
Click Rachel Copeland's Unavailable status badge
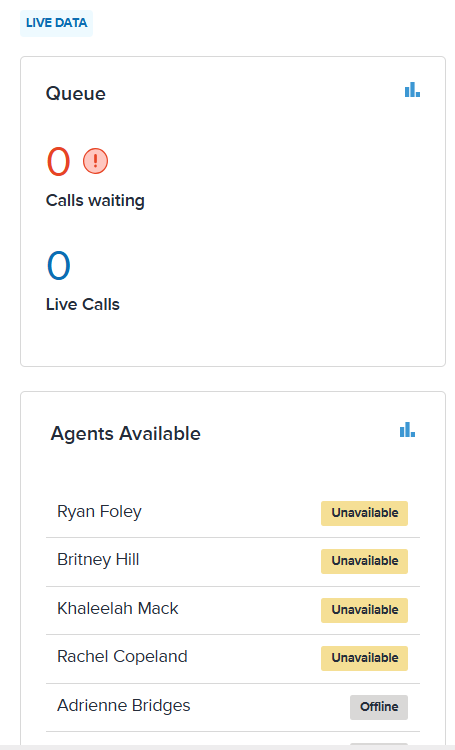(x=365, y=658)
